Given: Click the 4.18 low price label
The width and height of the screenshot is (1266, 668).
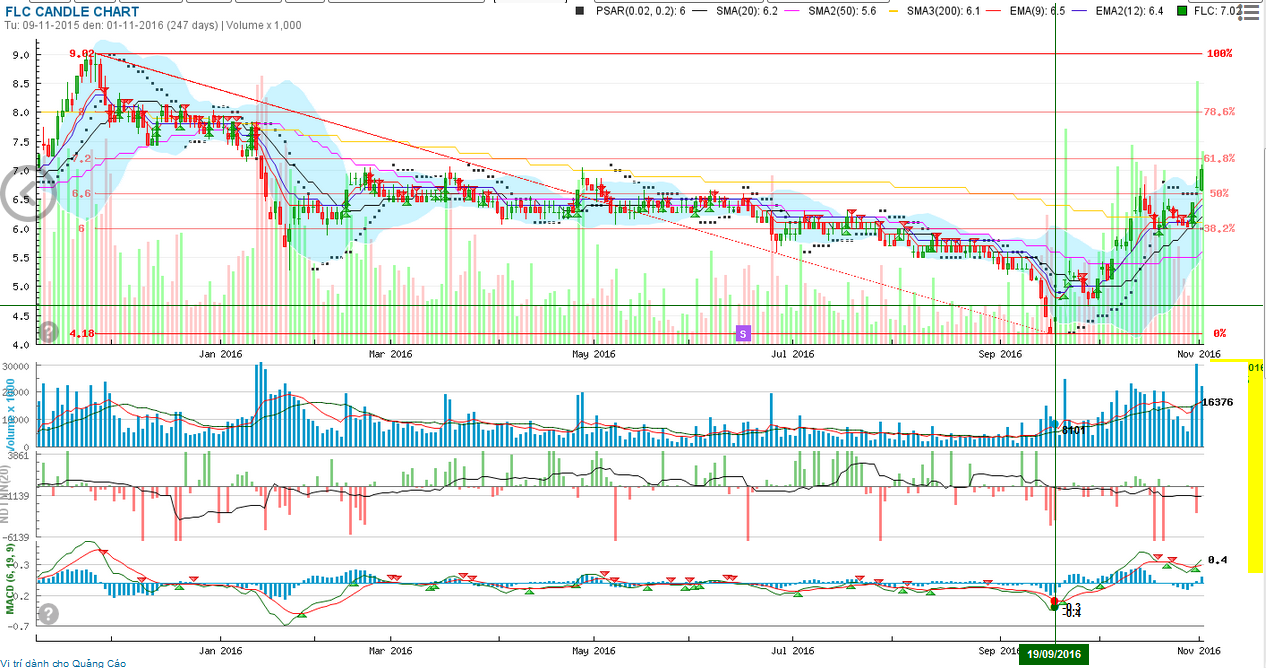Looking at the screenshot, I should point(82,333).
